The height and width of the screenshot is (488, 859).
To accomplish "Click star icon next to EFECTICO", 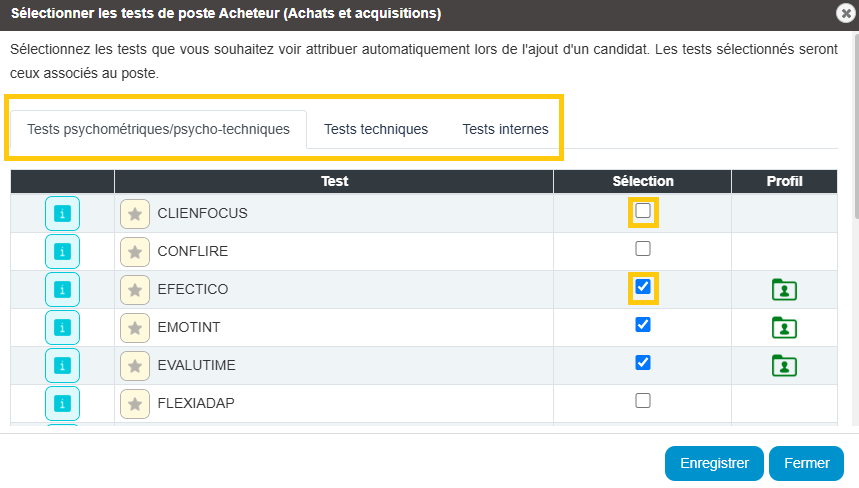I will [135, 290].
